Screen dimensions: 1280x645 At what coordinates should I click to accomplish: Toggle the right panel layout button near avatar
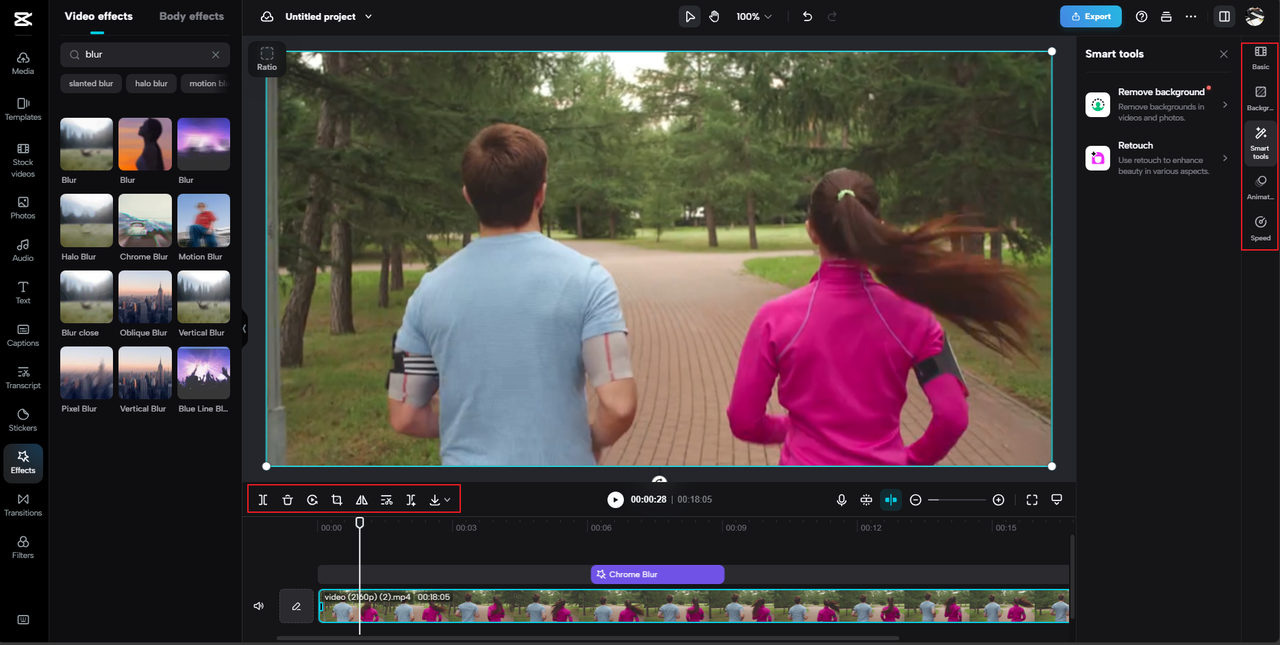coord(1224,17)
